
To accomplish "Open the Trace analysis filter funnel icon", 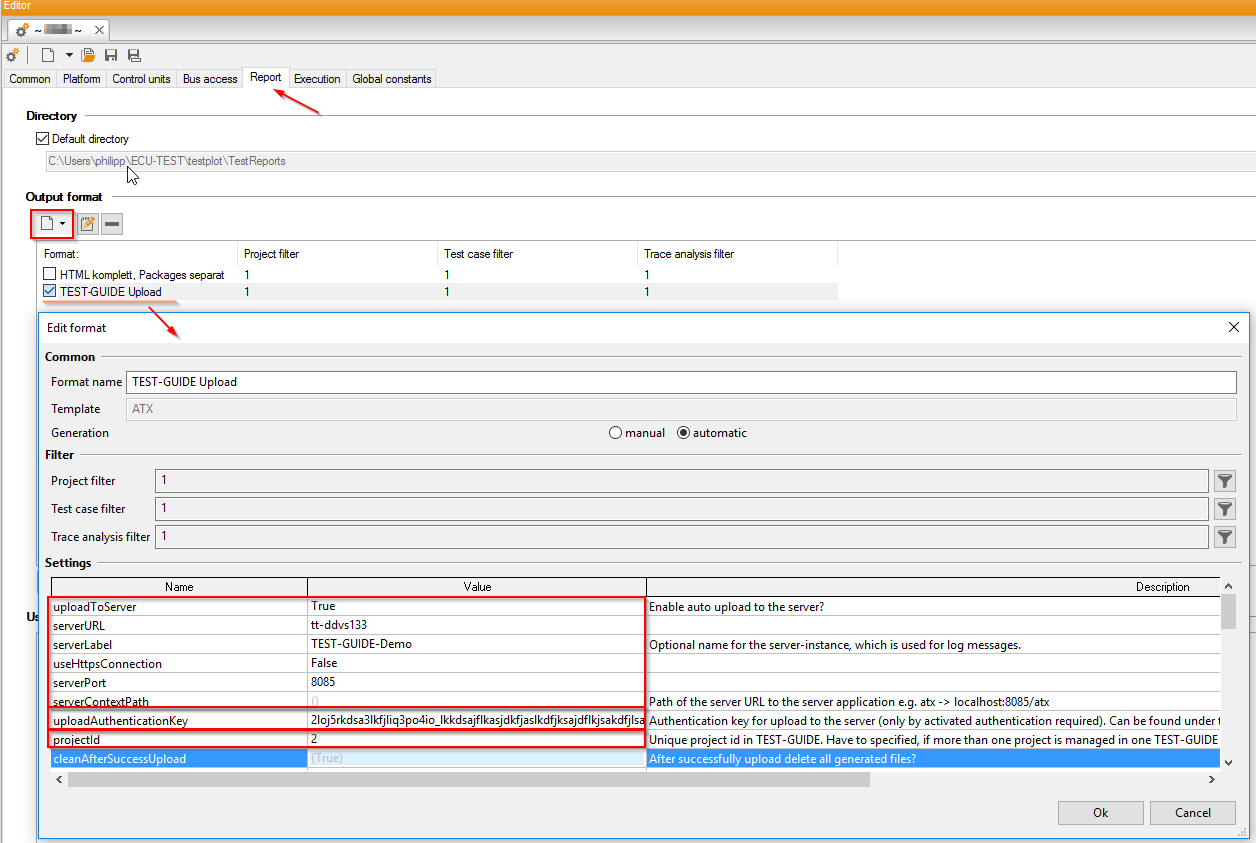I will point(1224,537).
